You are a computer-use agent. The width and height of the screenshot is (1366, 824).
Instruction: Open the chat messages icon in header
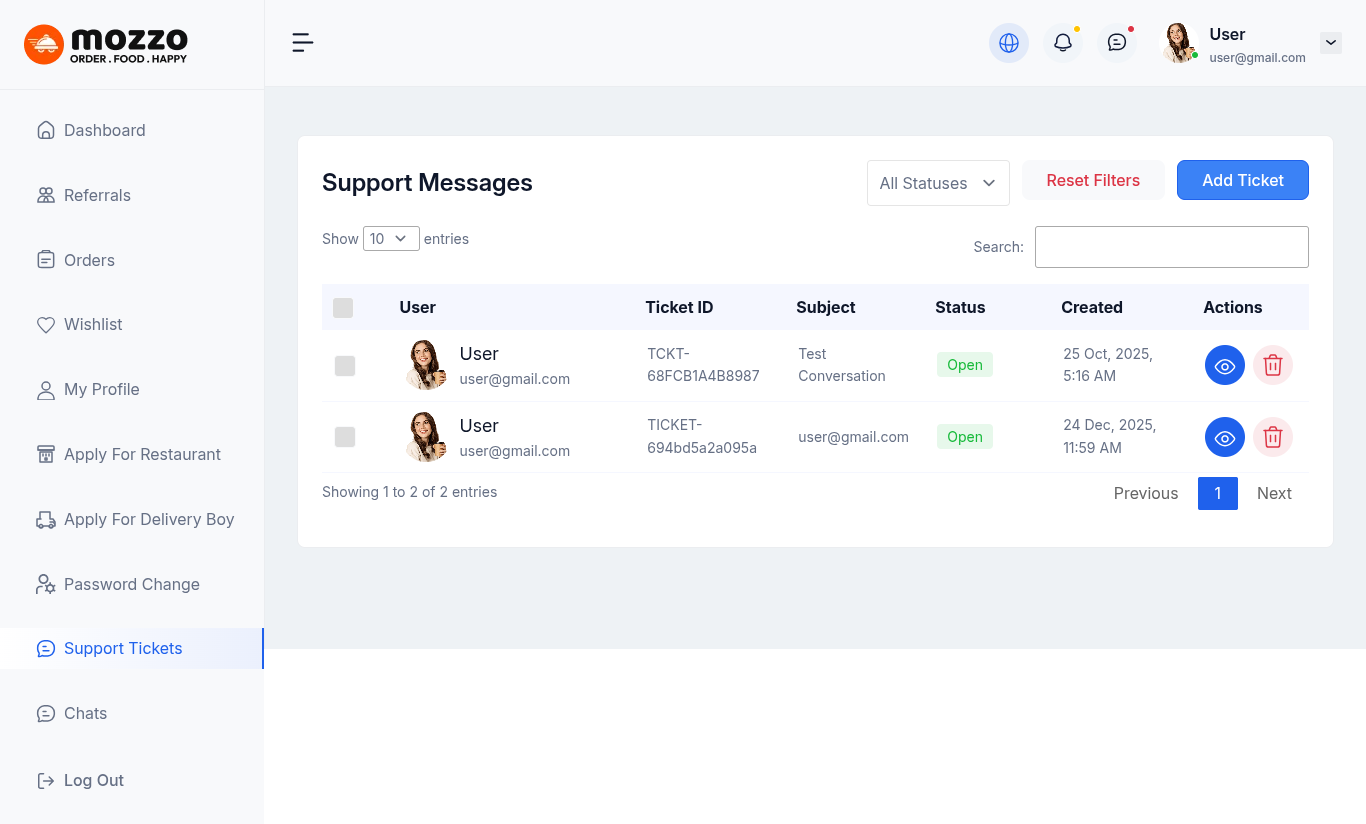[1117, 43]
